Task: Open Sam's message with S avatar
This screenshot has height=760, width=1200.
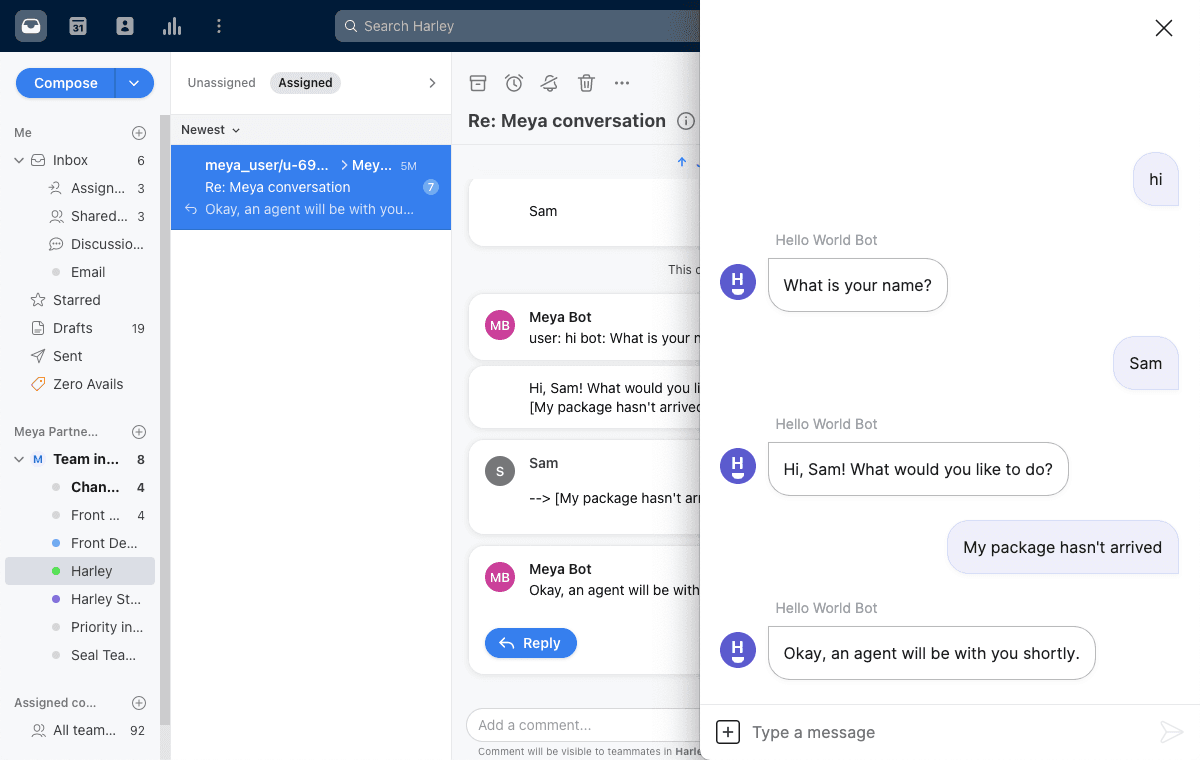Action: 584,487
